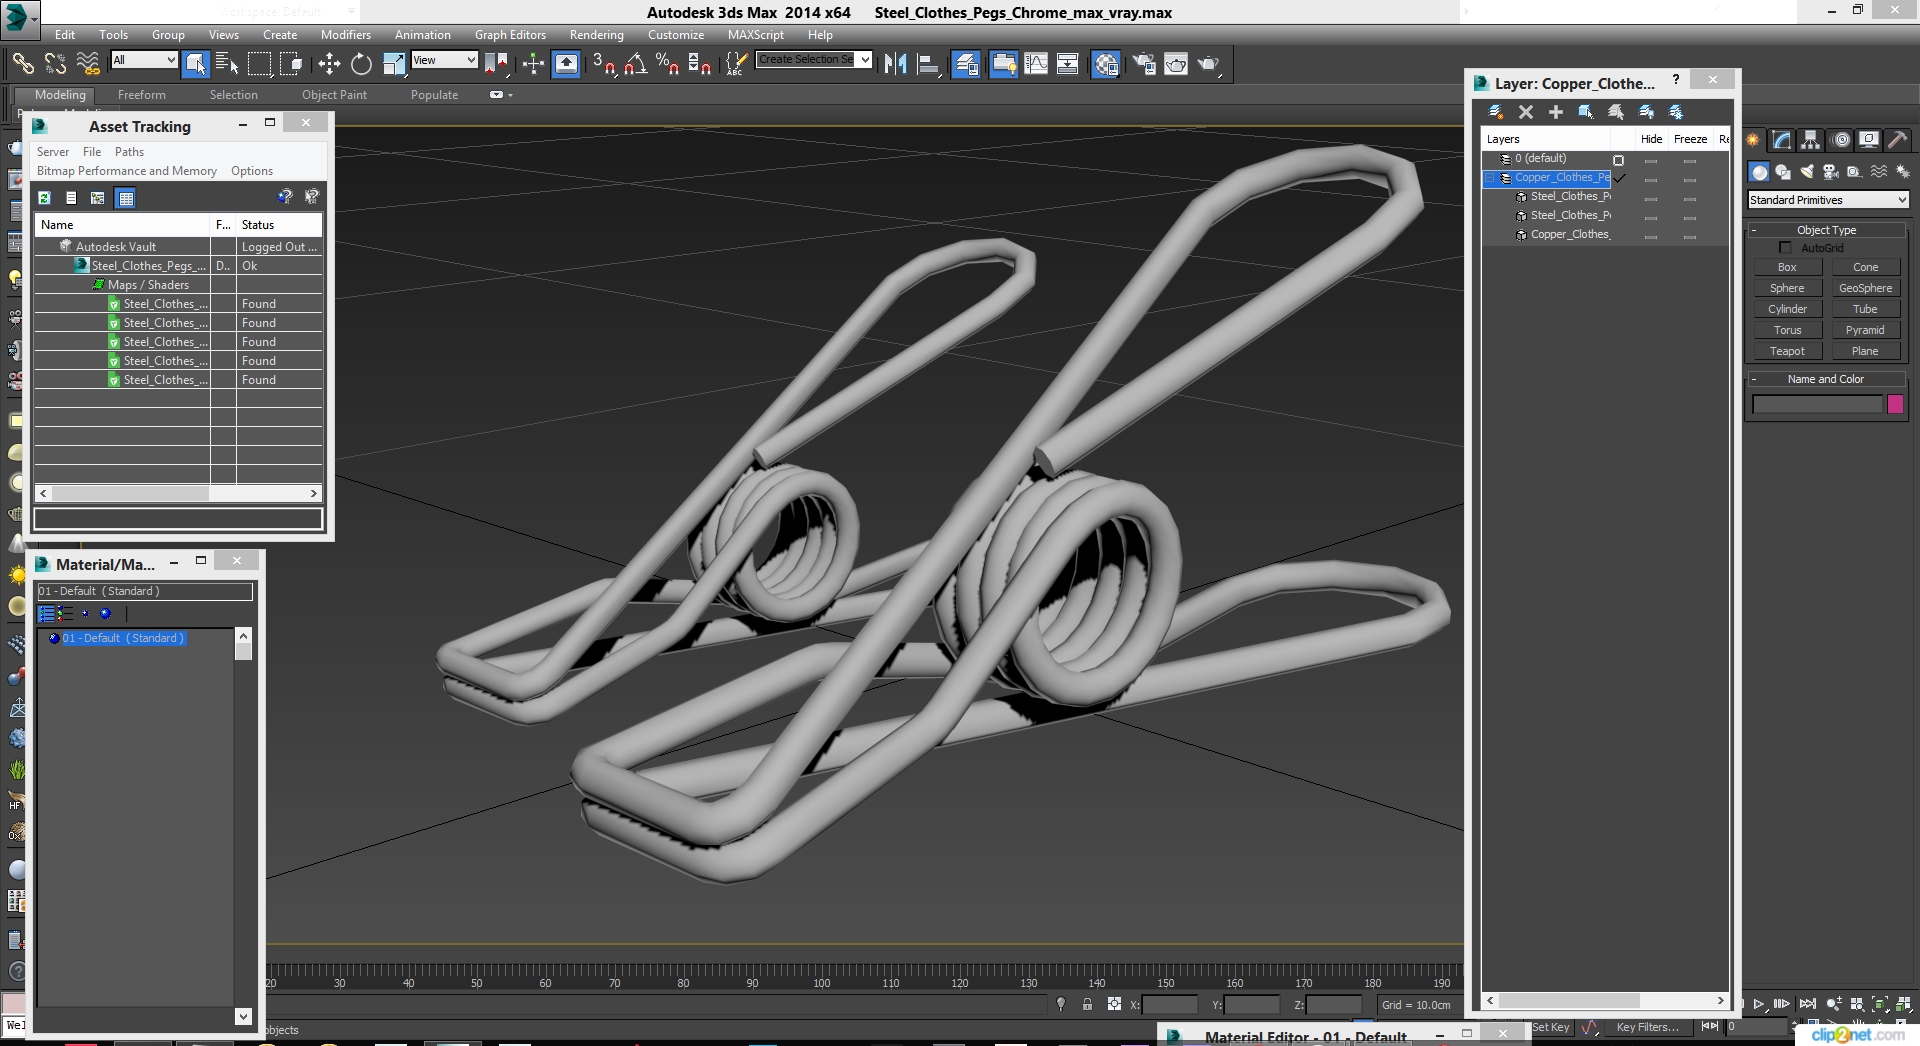The height and width of the screenshot is (1046, 1920).
Task: Click the Layer dialog horizontal scrollbar
Action: click(x=1568, y=1000)
